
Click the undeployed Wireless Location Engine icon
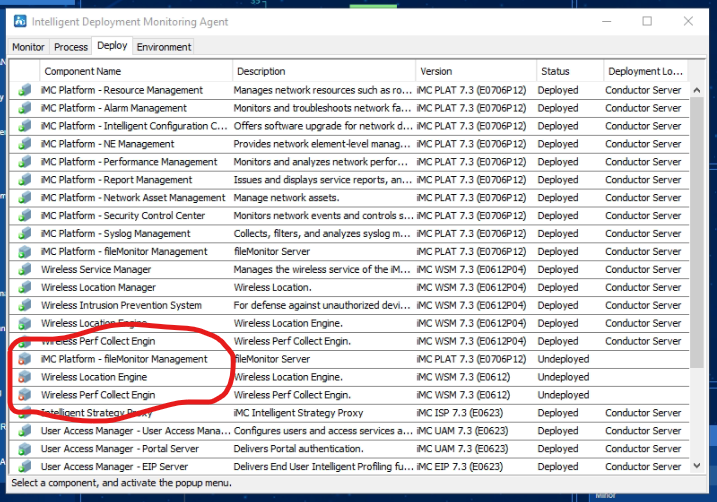[x=25, y=377]
